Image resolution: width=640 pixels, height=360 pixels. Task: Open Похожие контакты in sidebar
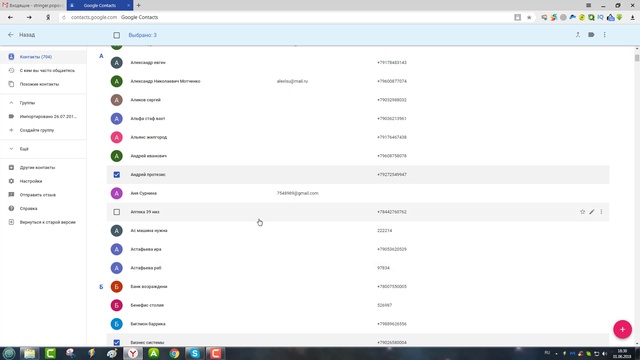[x=43, y=84]
